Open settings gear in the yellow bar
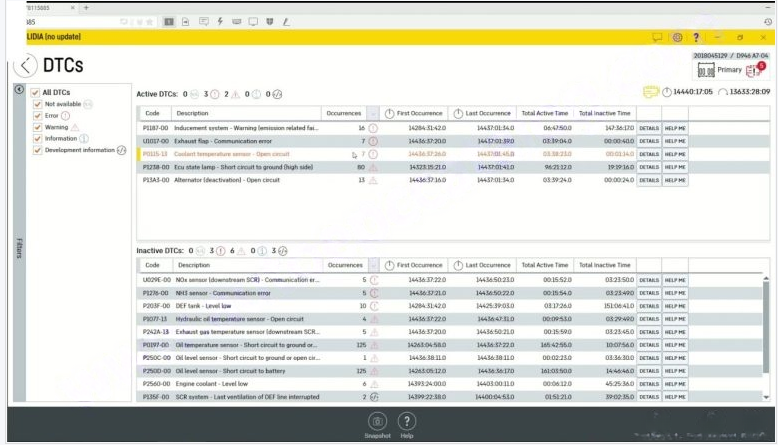Screen dimensions: 778x445 tap(677, 37)
